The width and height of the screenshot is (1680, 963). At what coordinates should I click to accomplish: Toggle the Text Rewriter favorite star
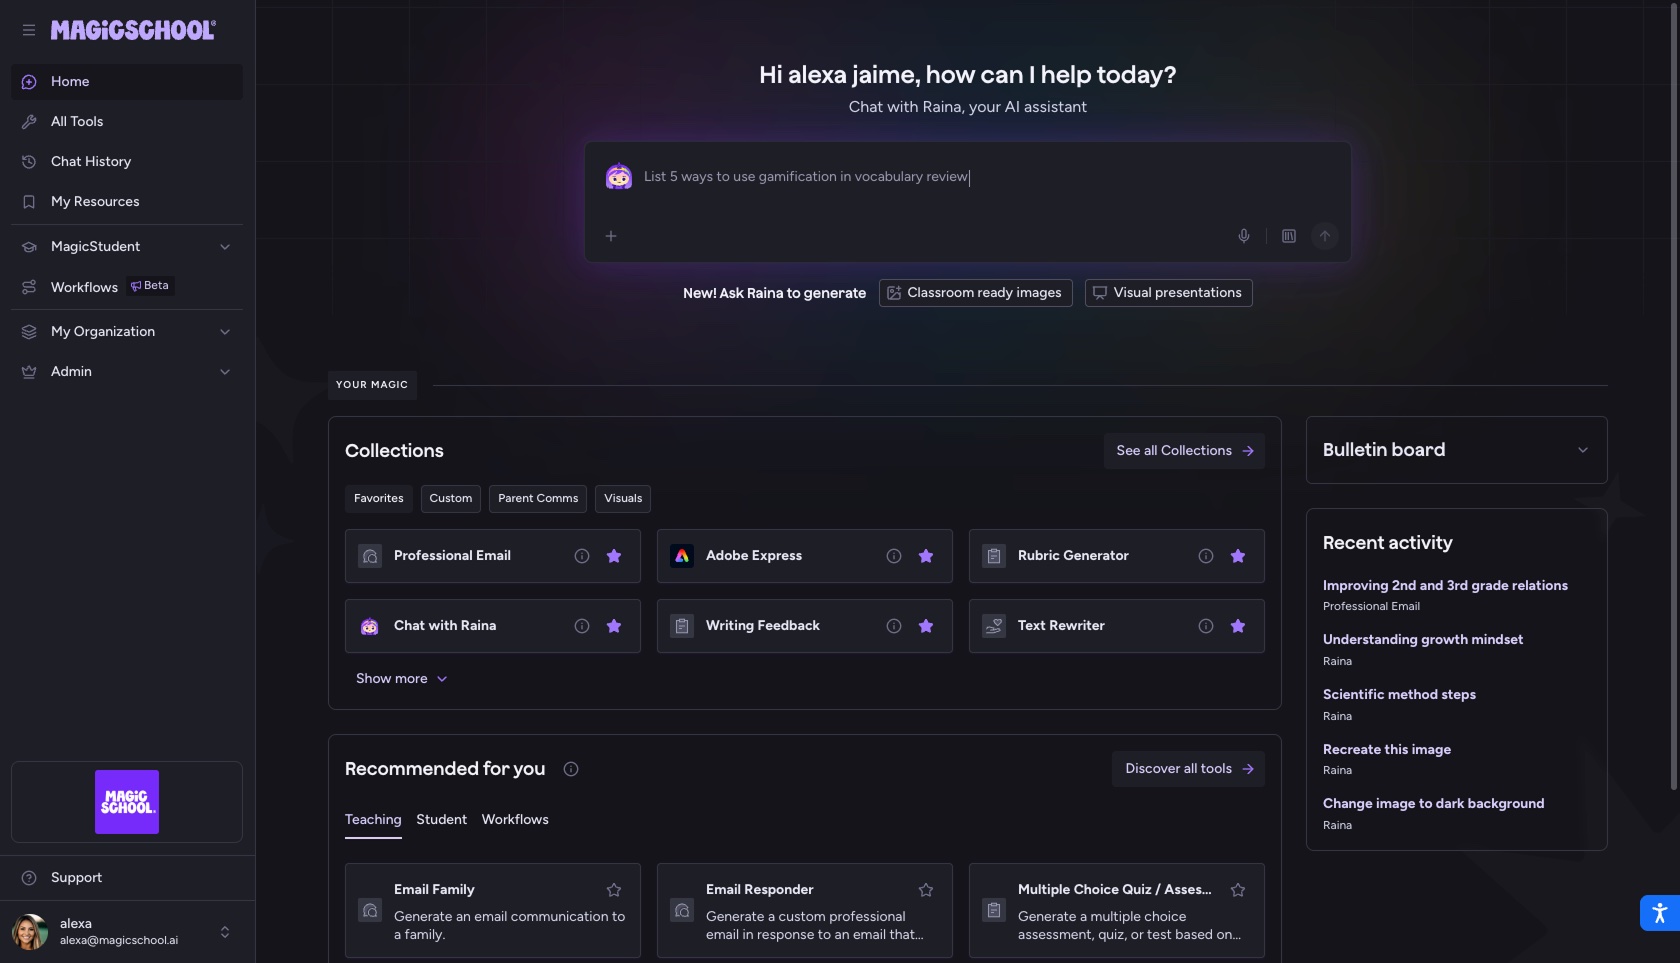point(1238,626)
